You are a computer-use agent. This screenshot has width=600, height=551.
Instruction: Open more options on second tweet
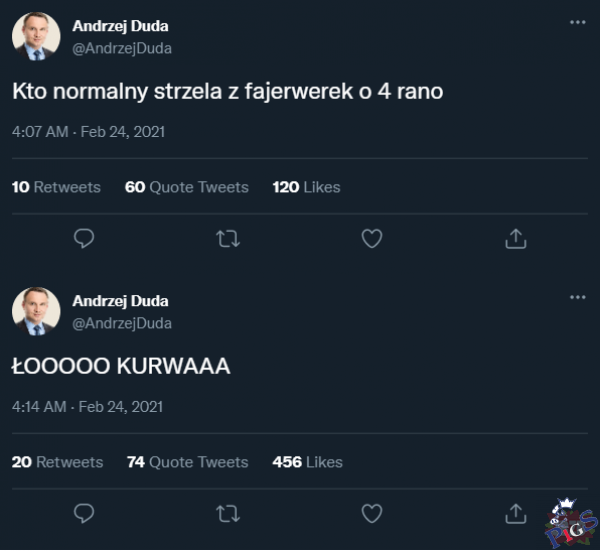click(x=577, y=297)
